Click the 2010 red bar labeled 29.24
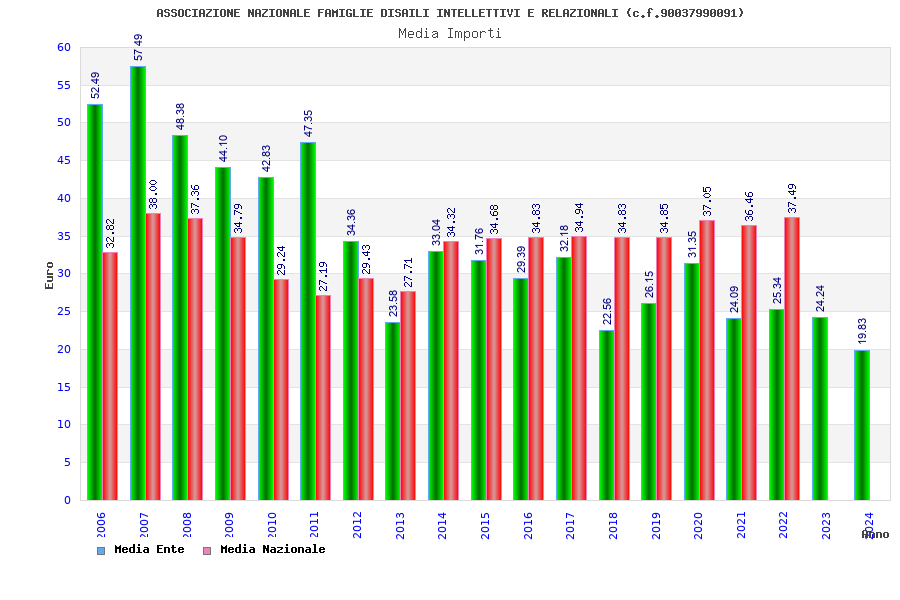The height and width of the screenshot is (600, 900). 281,390
